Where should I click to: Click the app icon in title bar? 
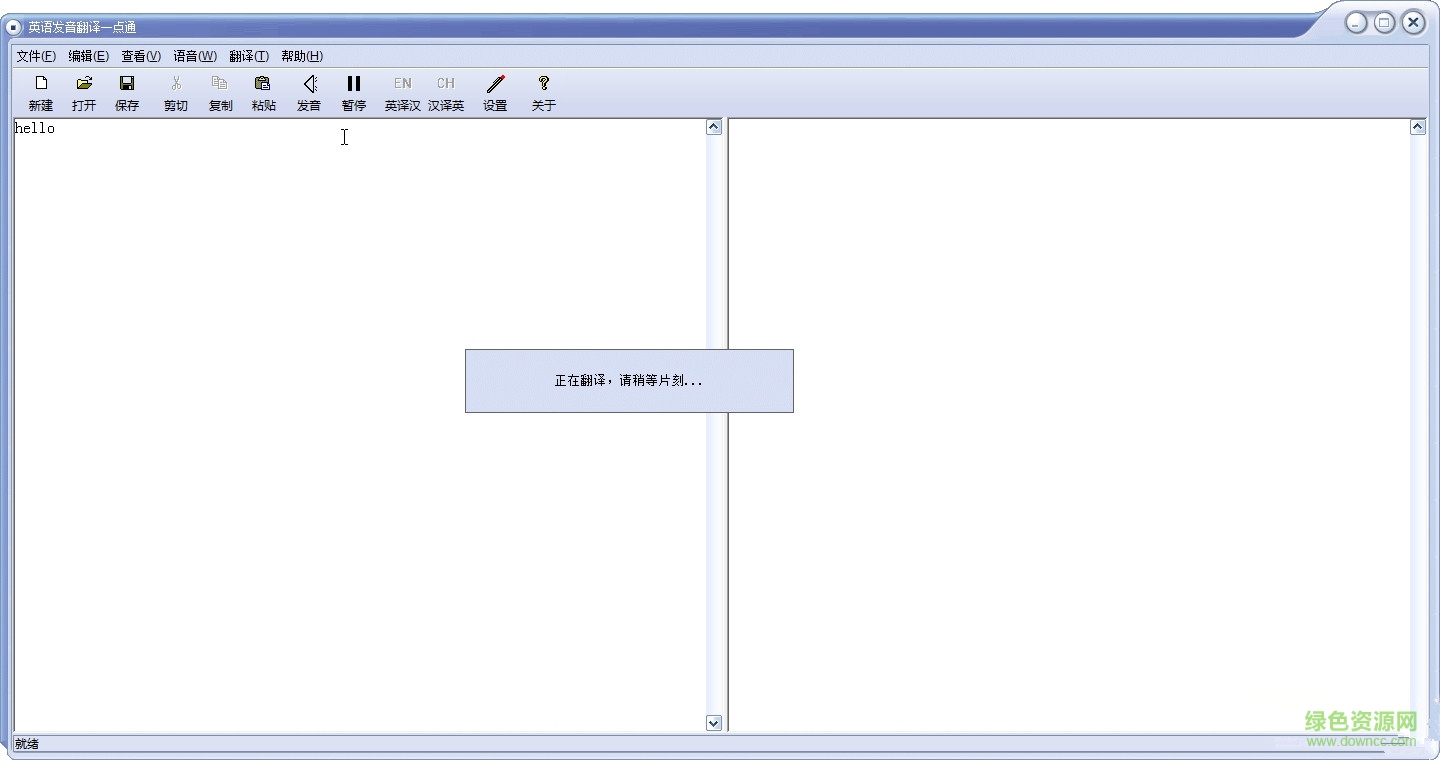[x=14, y=27]
